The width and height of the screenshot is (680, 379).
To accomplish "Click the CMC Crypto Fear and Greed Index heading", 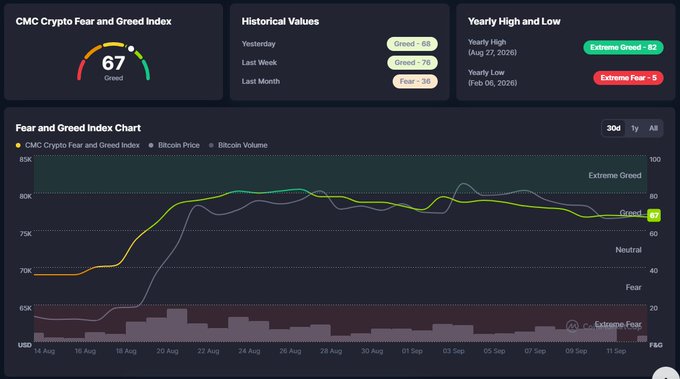I will [x=93, y=21].
